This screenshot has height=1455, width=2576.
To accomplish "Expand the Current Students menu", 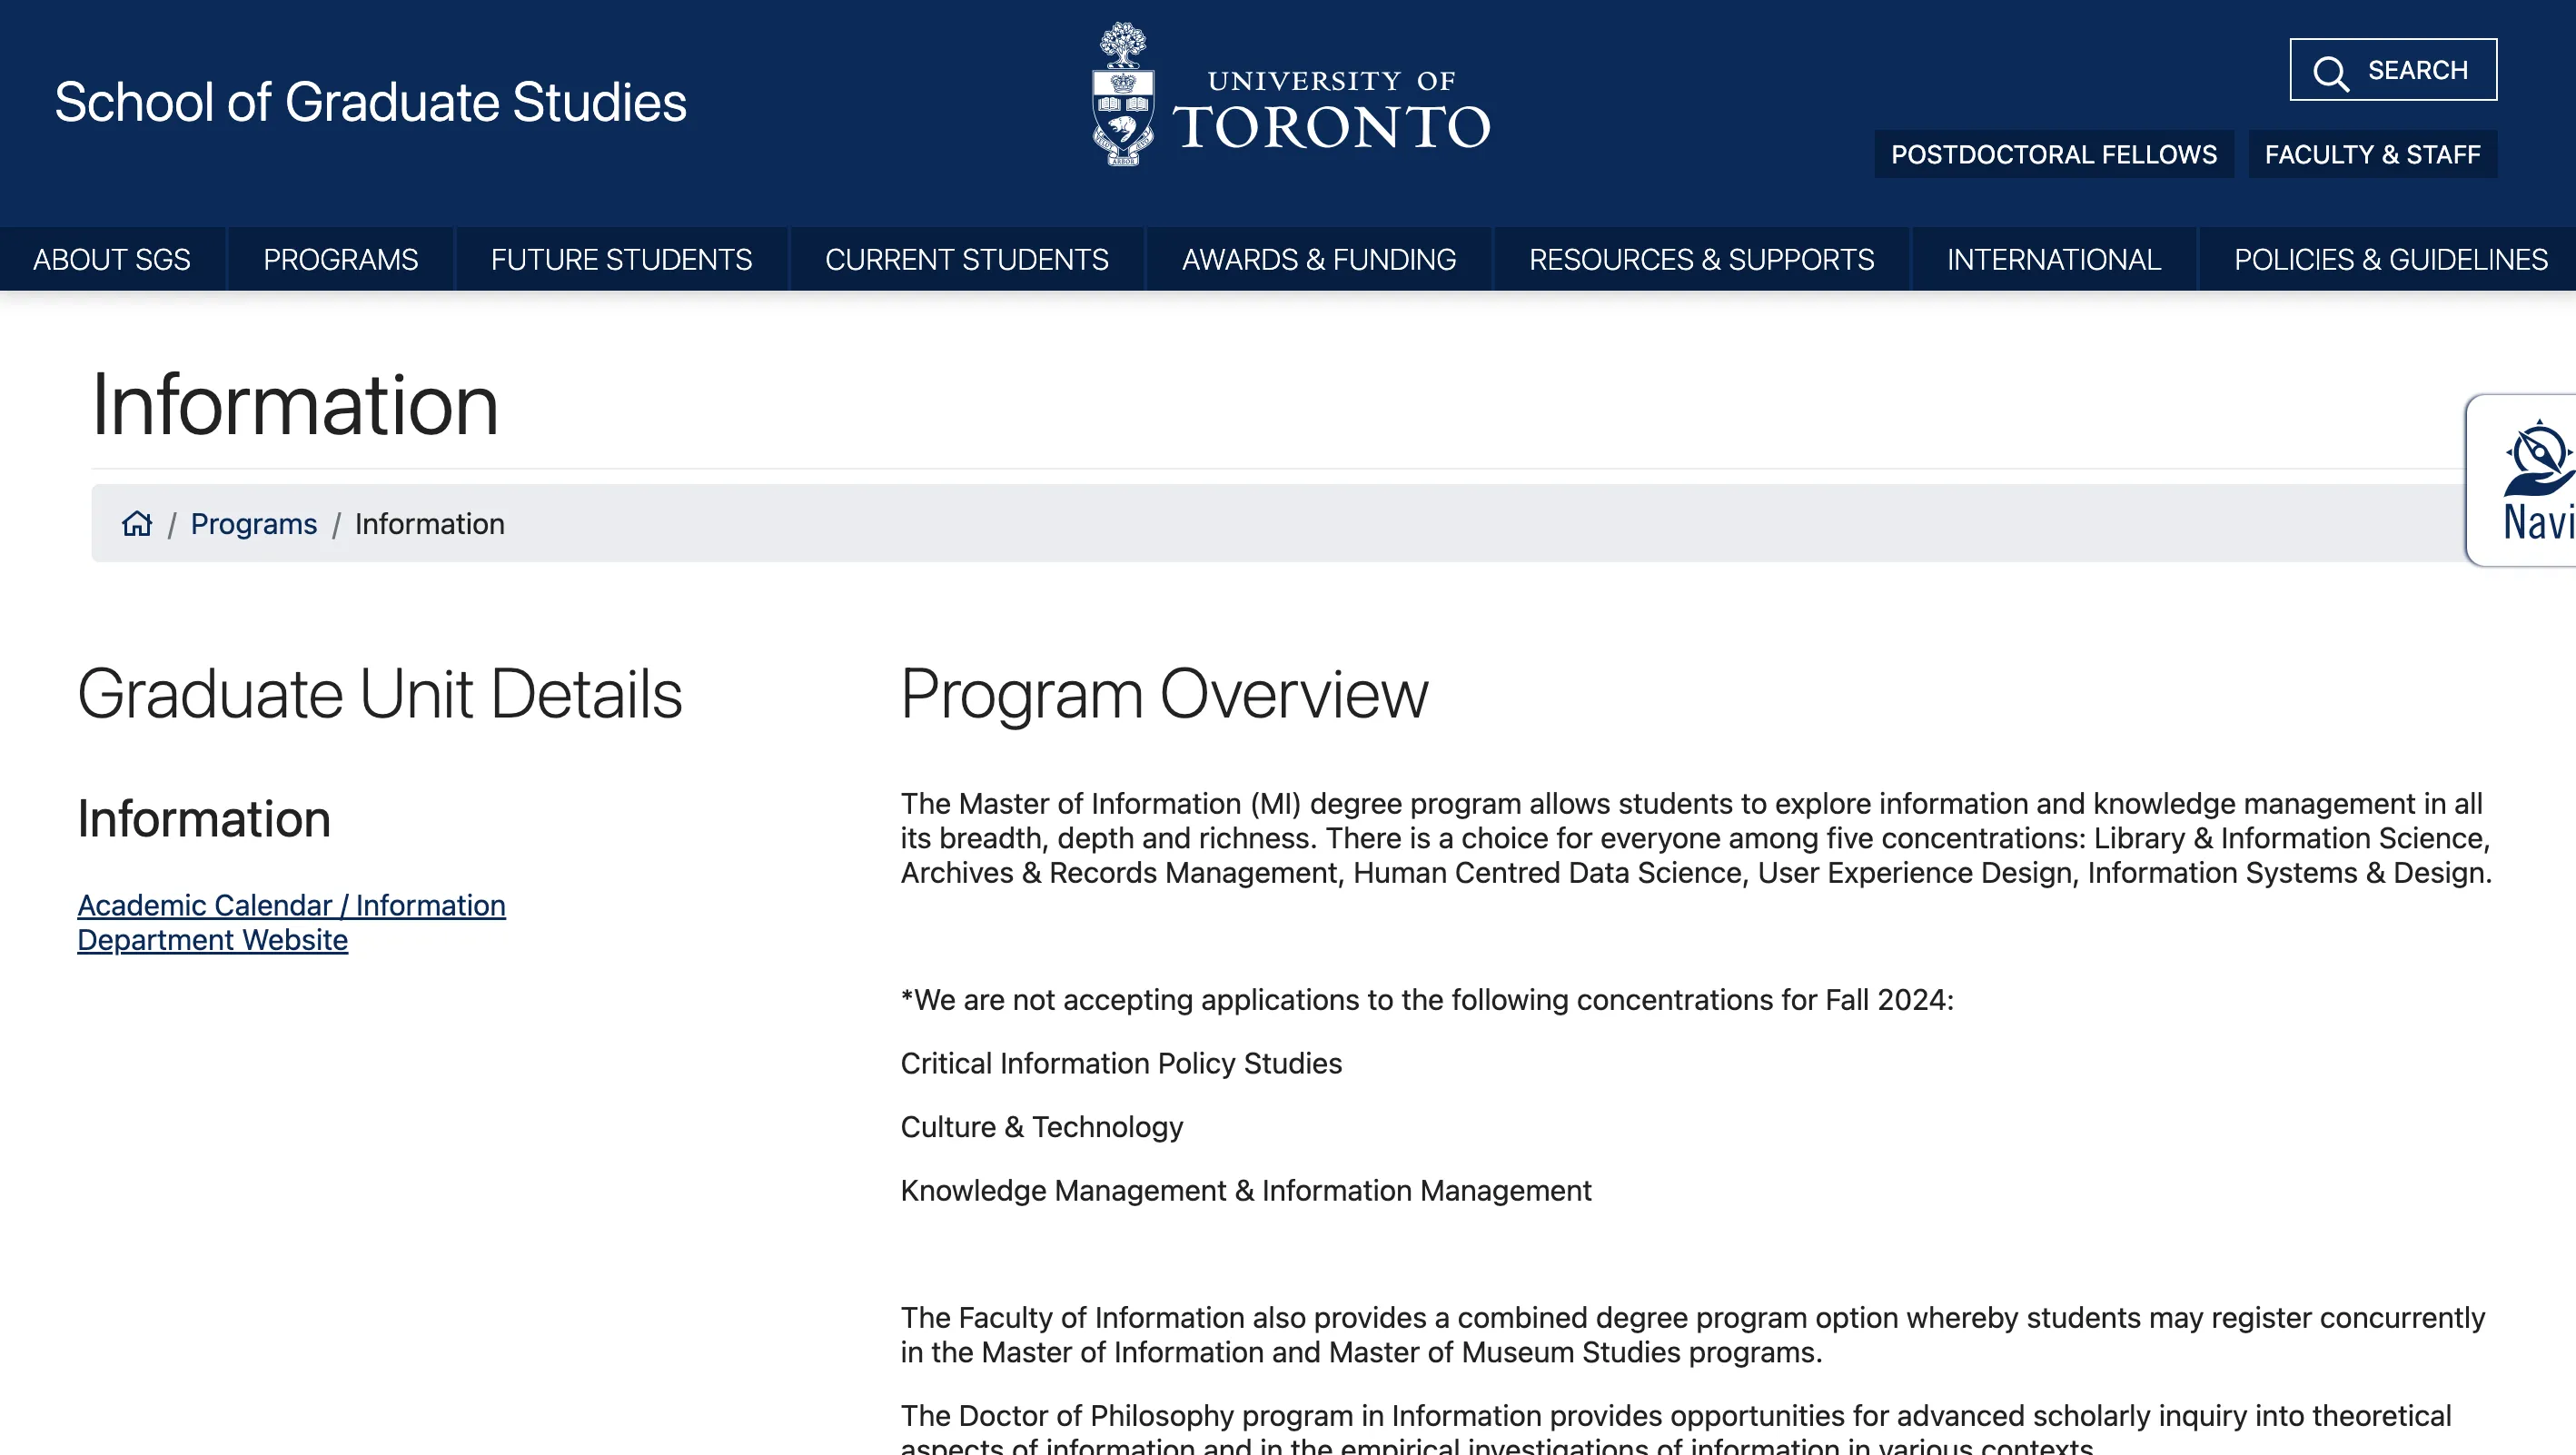I will pos(966,259).
